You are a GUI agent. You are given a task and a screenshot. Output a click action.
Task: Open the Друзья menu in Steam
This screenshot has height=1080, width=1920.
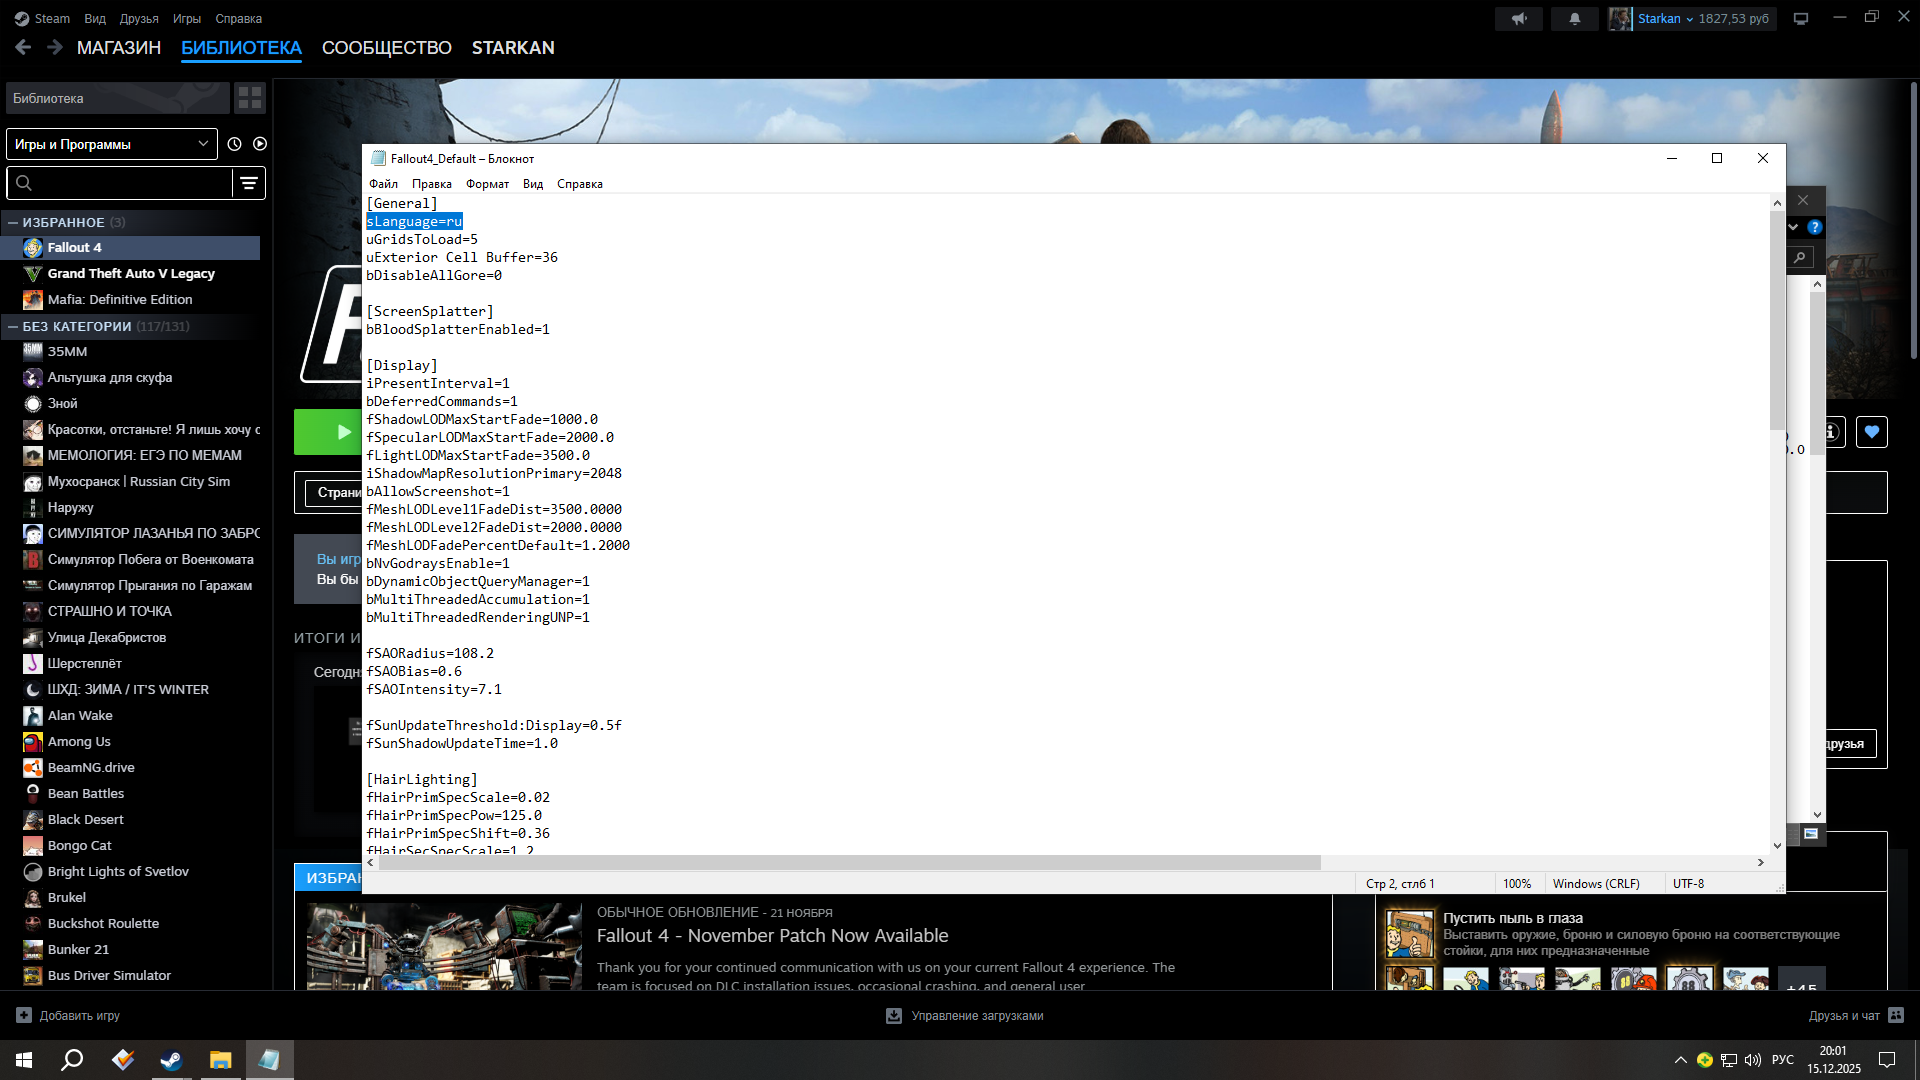(139, 19)
